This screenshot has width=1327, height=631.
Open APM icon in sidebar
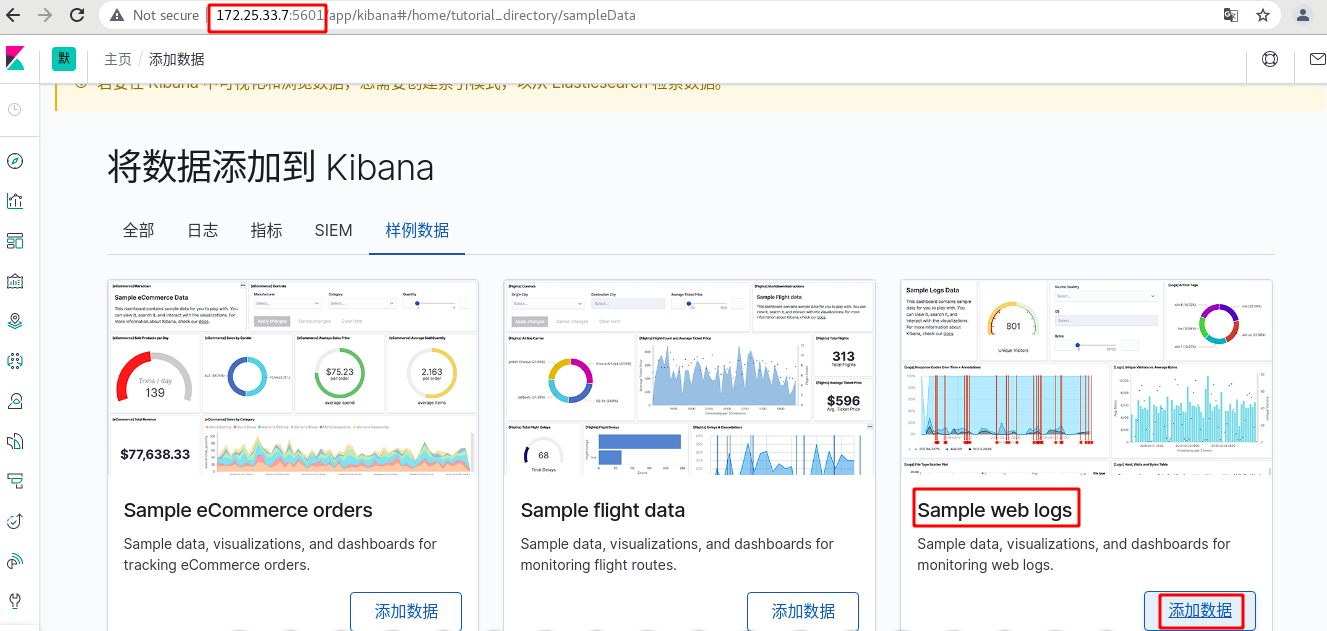point(15,481)
